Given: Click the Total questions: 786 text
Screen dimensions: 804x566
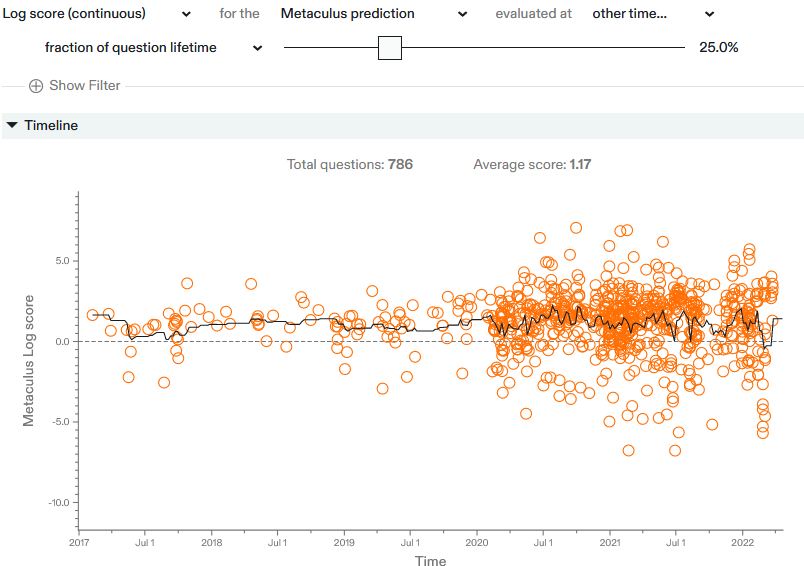Looking at the screenshot, I should point(350,165).
